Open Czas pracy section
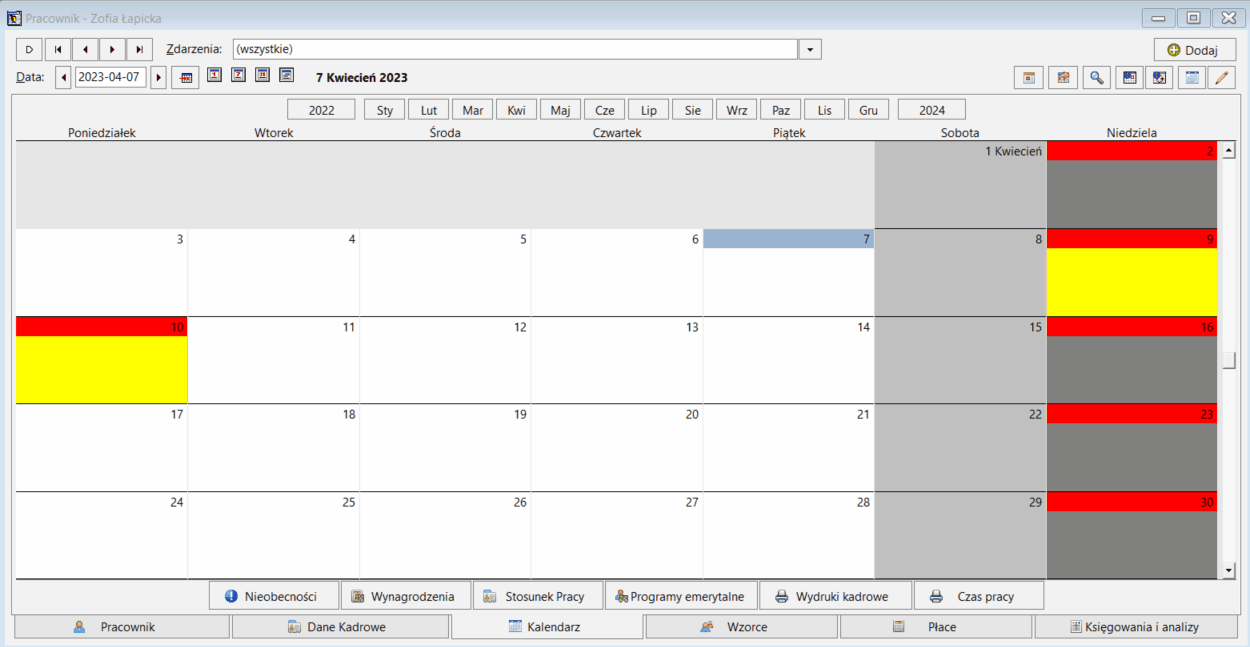This screenshot has width=1250, height=647. point(979,596)
